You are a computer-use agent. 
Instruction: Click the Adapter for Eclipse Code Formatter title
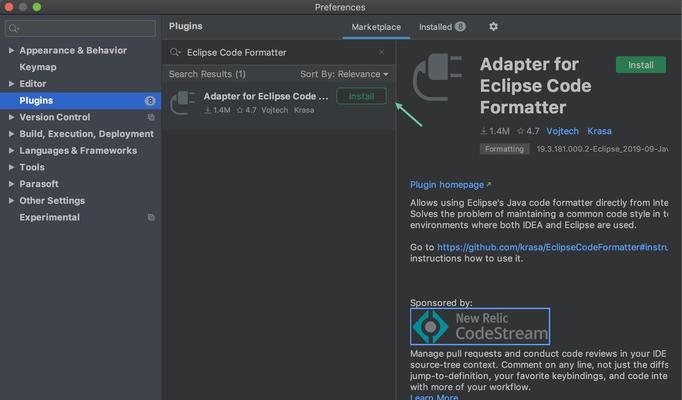pos(535,86)
